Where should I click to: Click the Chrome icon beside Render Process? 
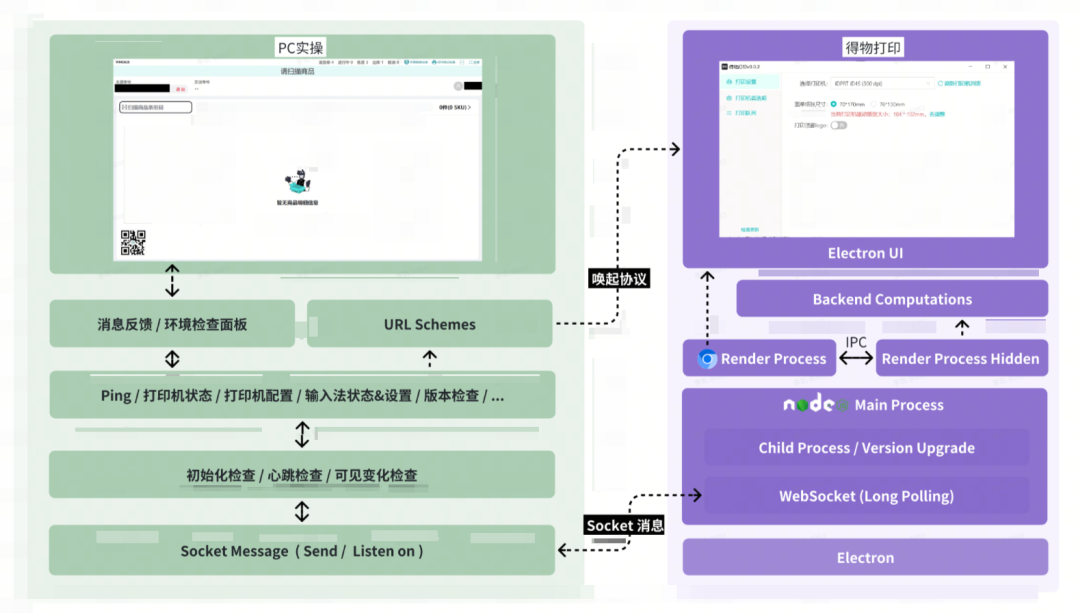(x=707, y=359)
